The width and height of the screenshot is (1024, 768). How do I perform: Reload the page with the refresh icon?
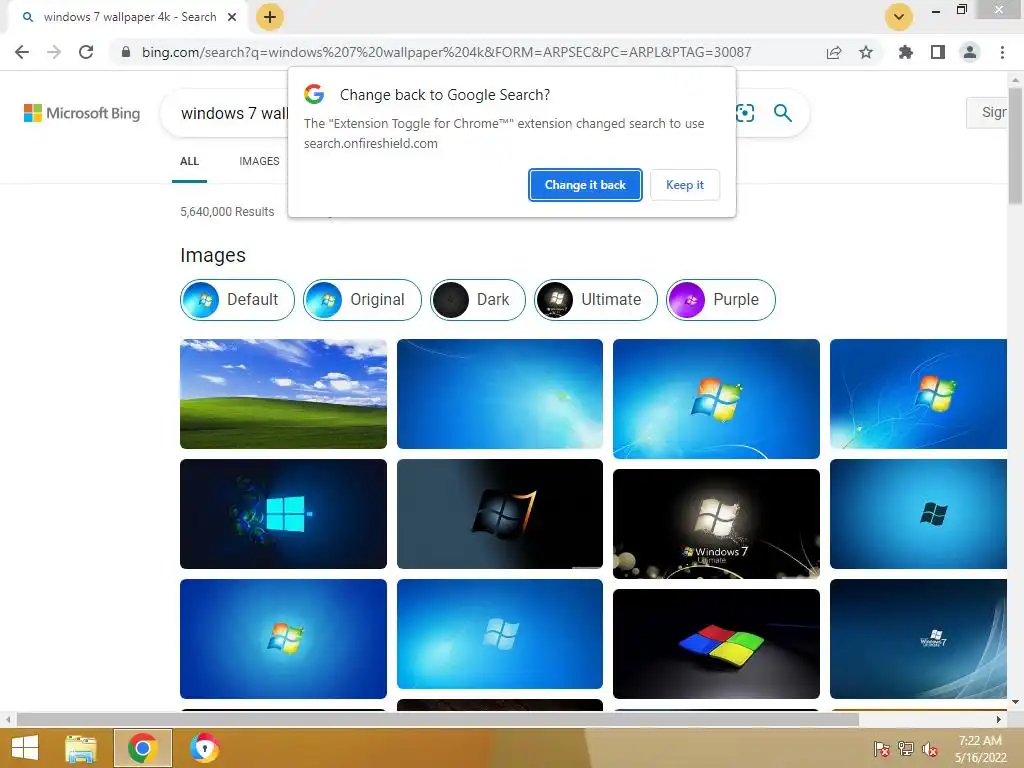tap(86, 52)
